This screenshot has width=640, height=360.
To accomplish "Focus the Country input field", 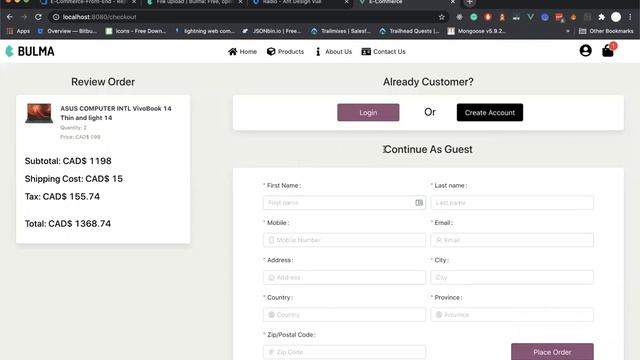I will (344, 315).
